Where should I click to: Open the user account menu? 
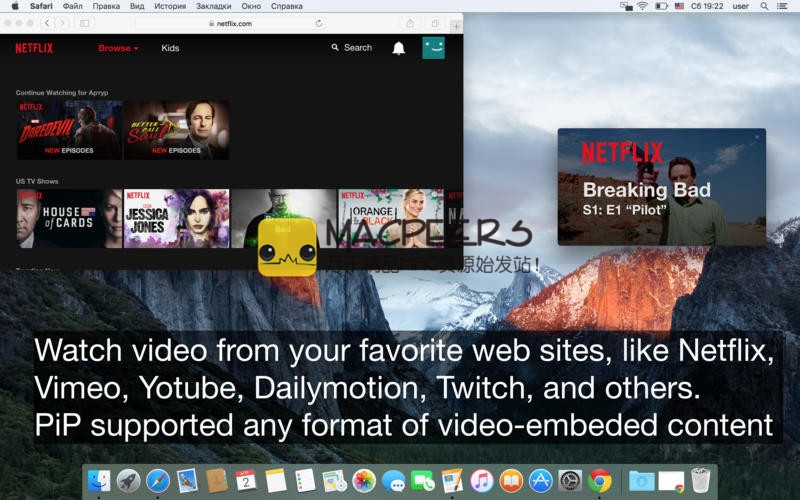(741, 6)
